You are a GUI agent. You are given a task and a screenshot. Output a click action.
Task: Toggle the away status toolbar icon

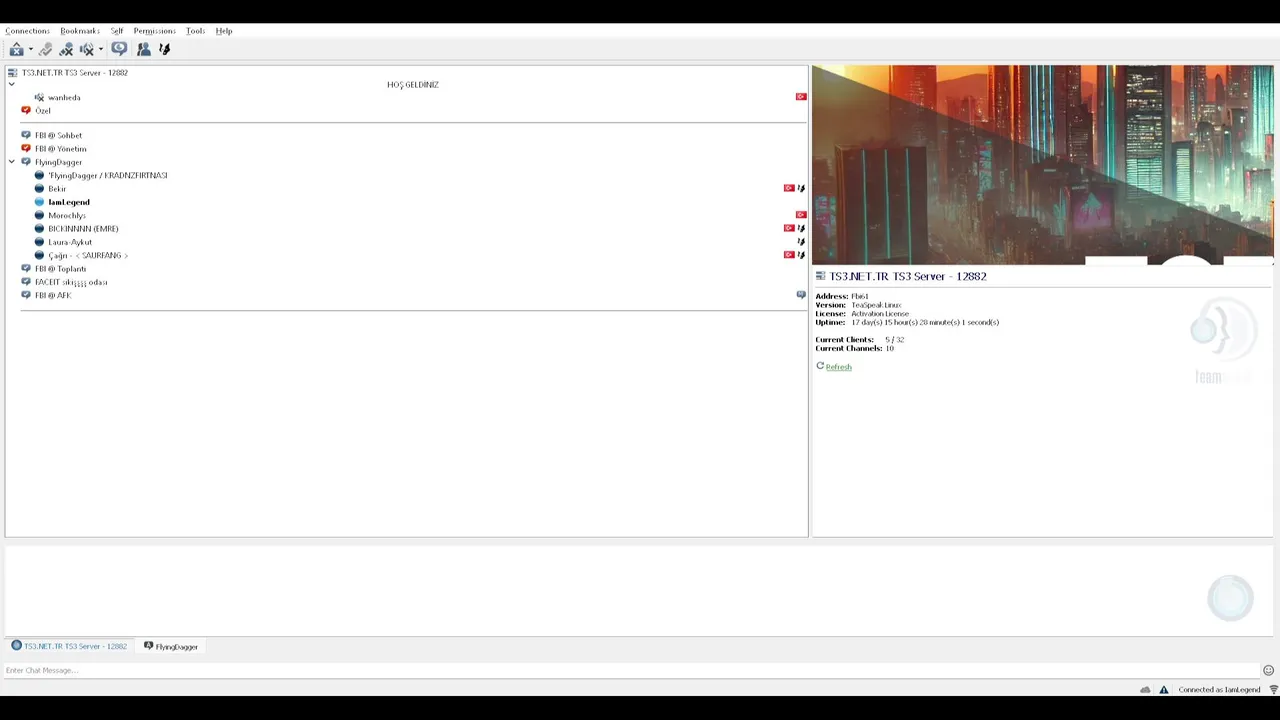(45, 49)
